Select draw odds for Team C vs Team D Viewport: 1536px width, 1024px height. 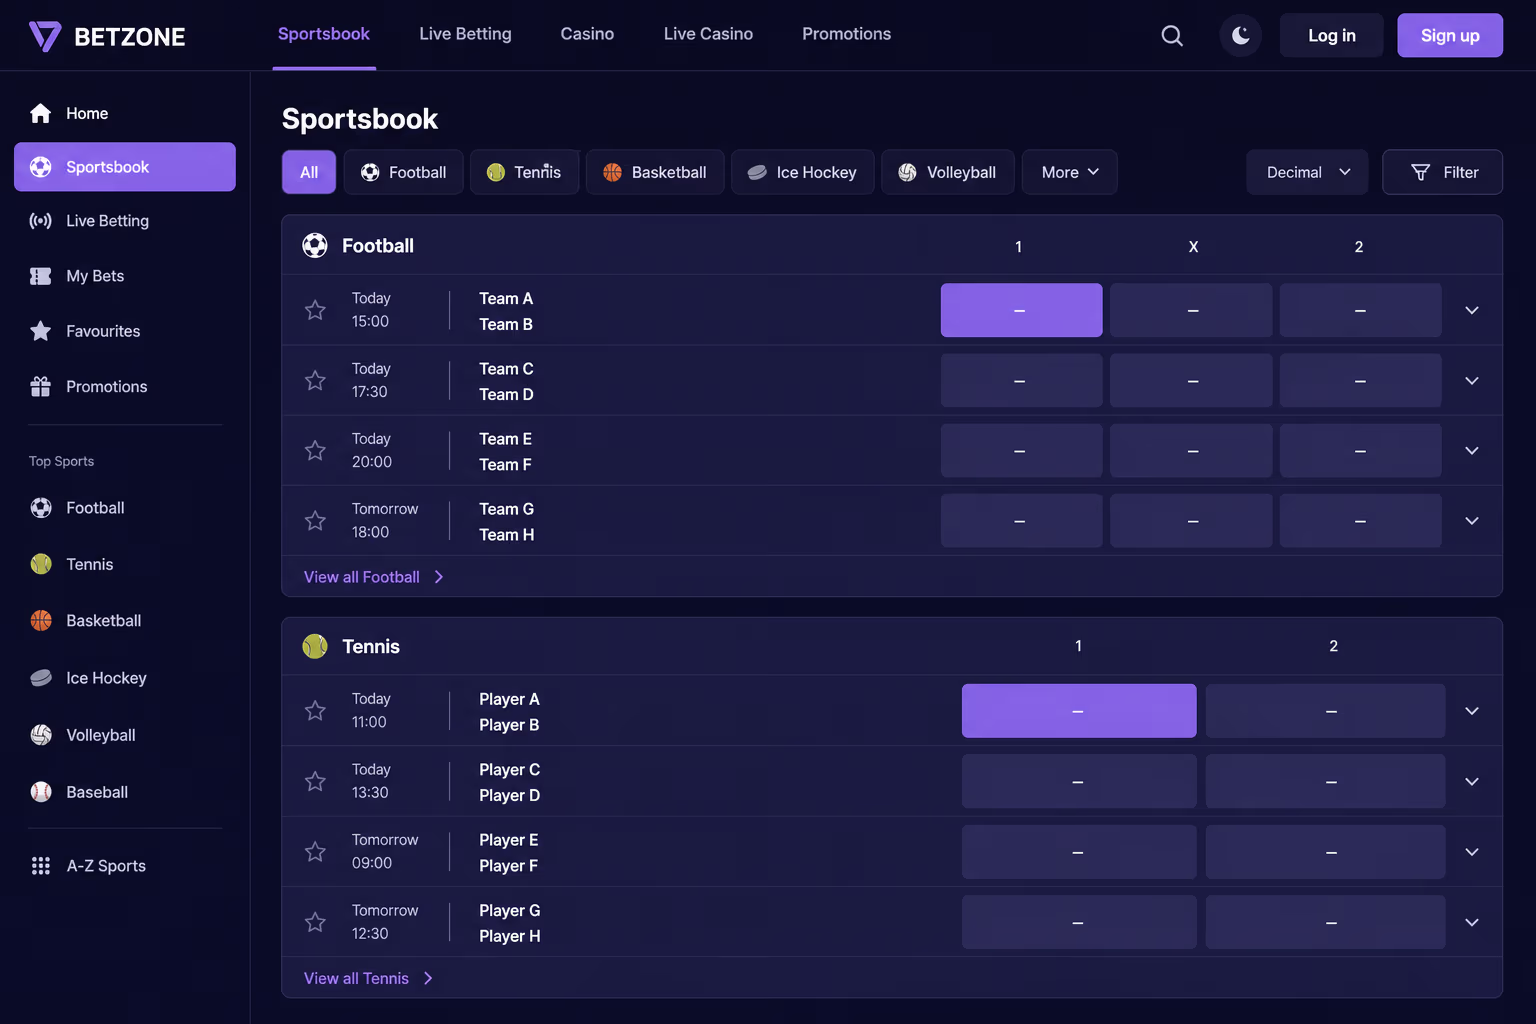(1191, 380)
